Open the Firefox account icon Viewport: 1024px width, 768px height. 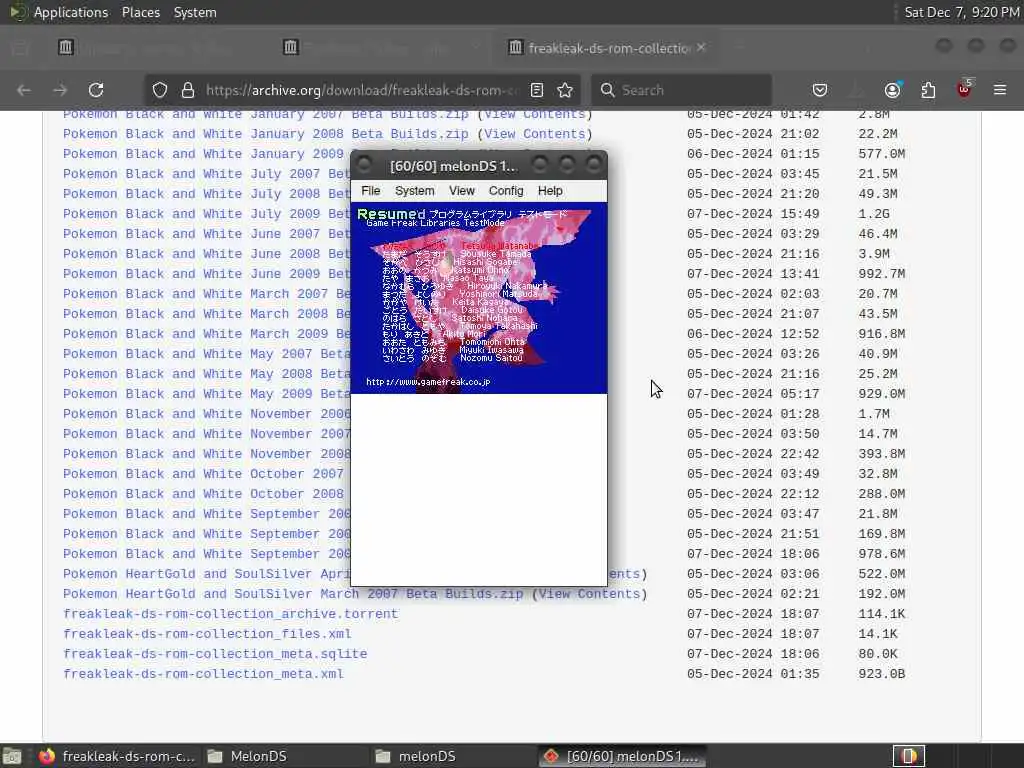[892, 90]
